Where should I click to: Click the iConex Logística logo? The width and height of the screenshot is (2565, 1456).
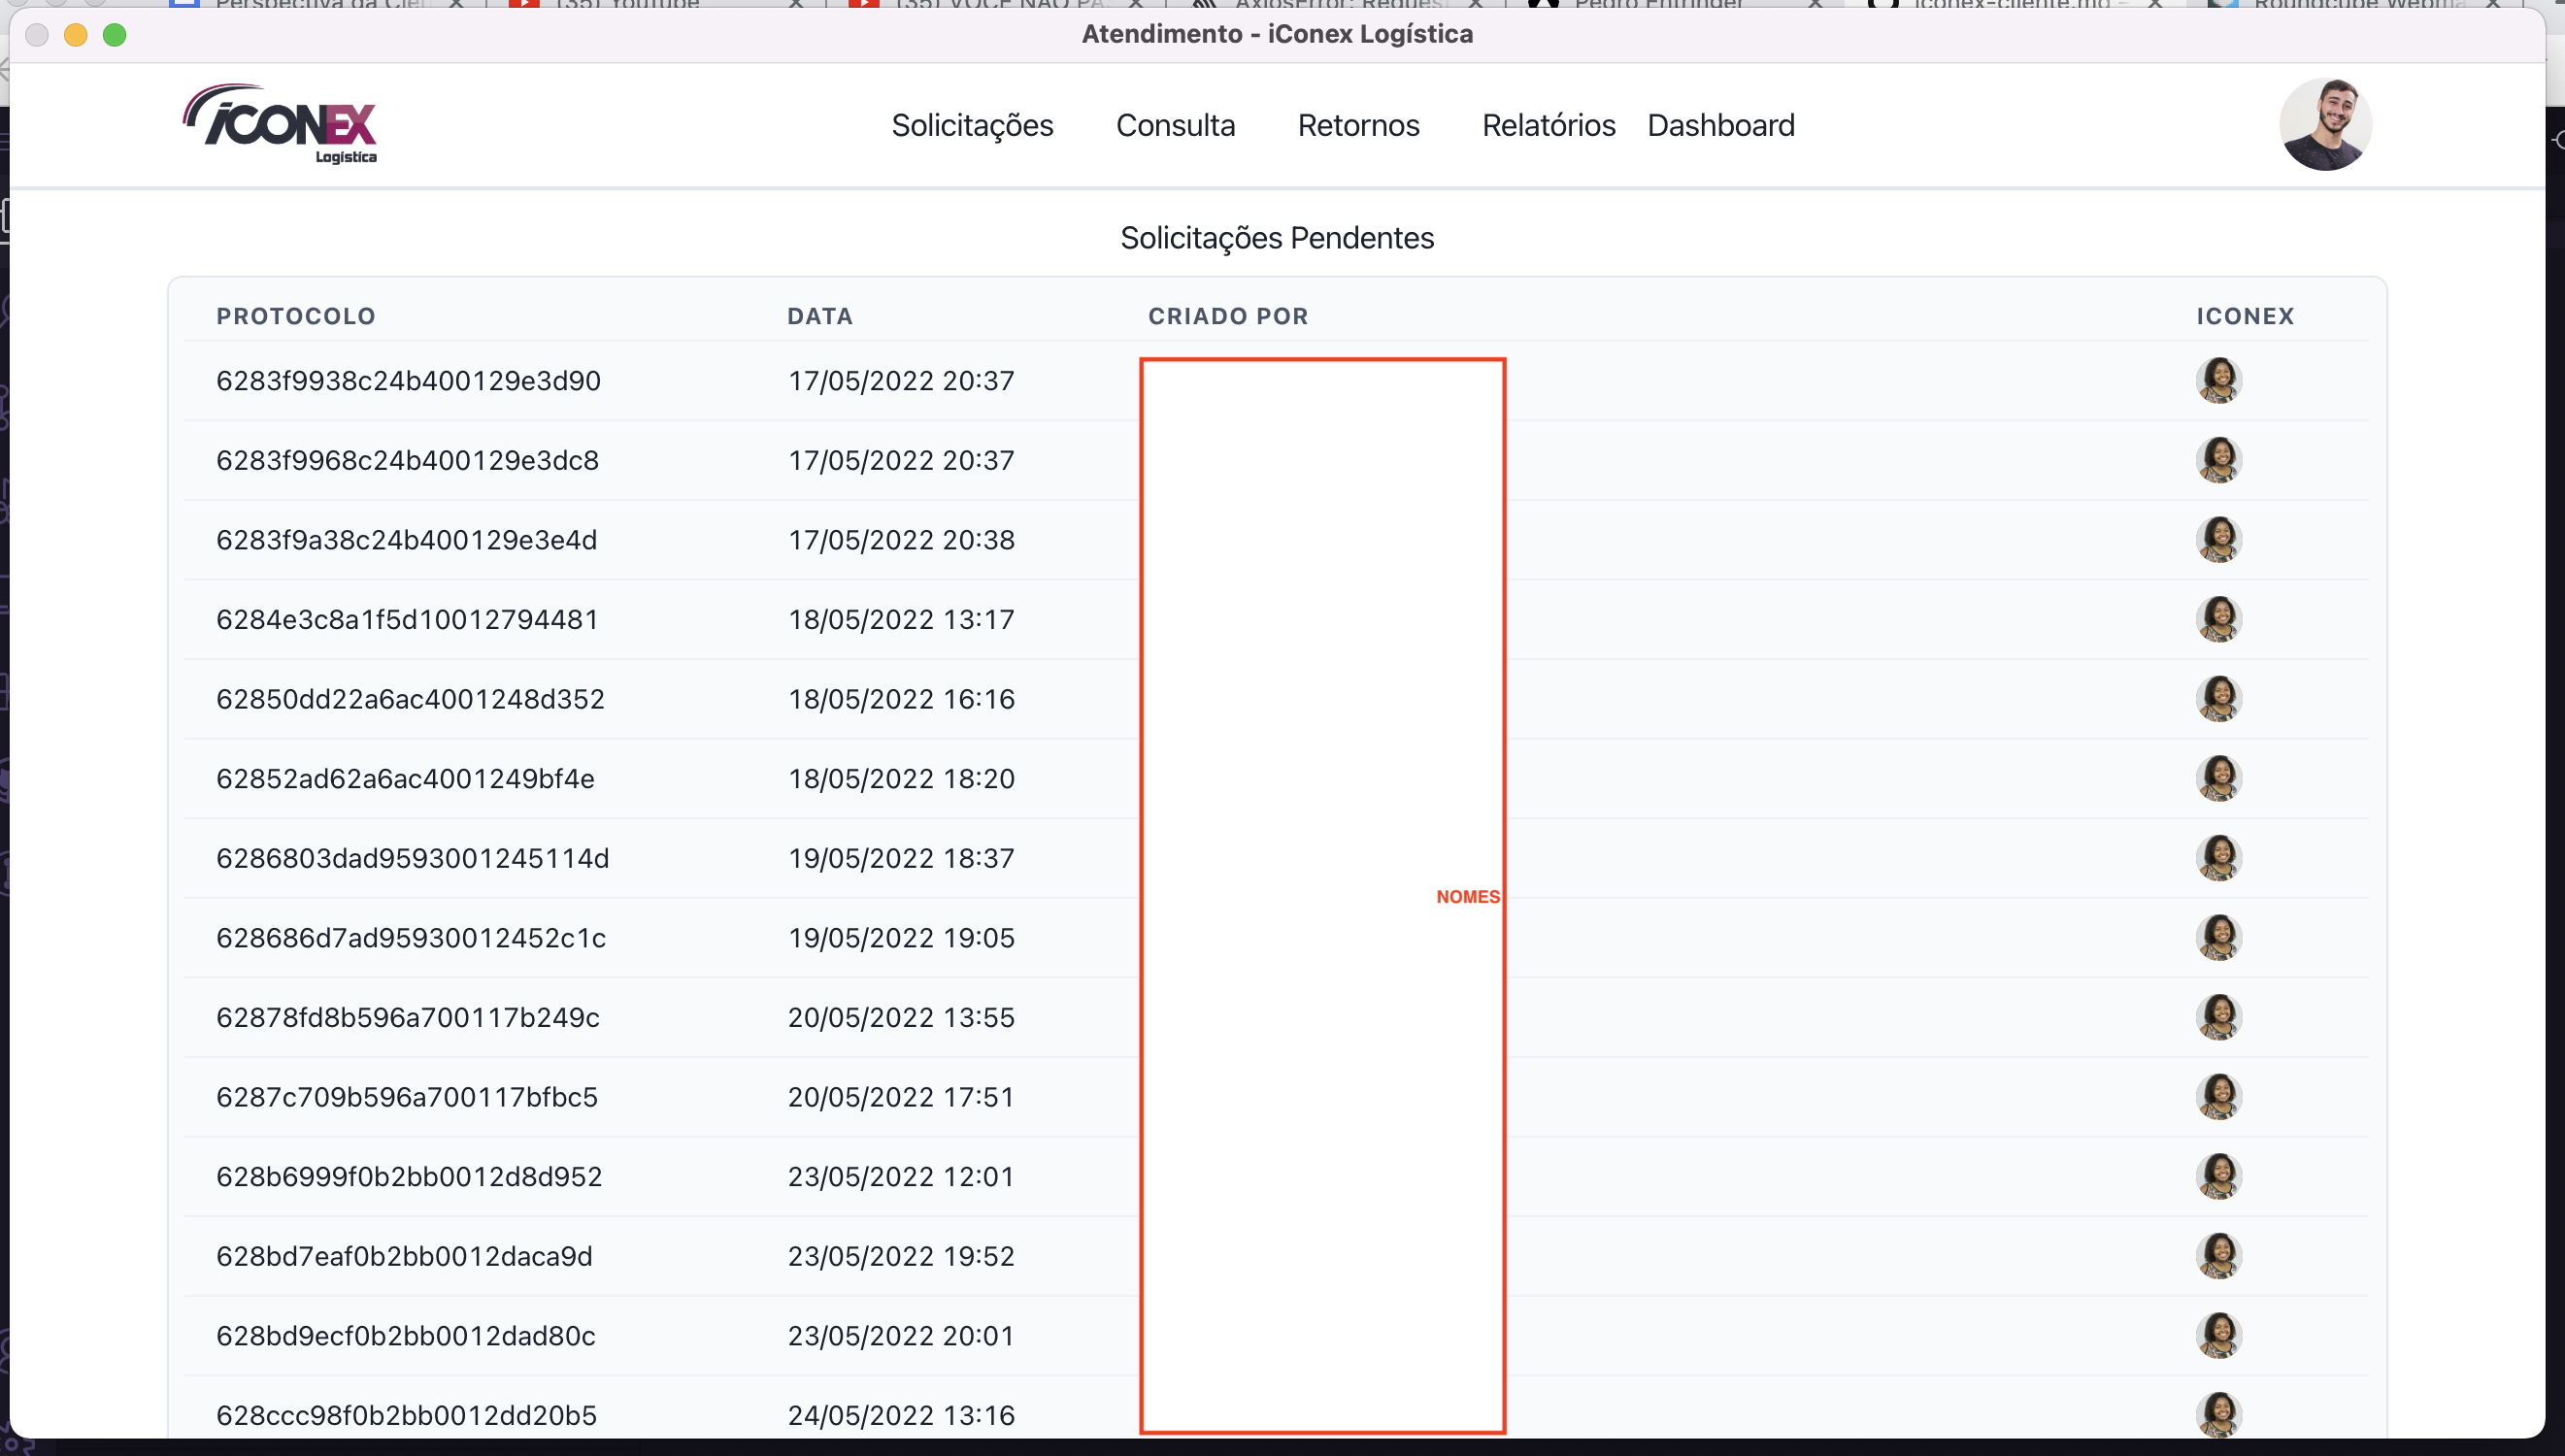point(280,124)
